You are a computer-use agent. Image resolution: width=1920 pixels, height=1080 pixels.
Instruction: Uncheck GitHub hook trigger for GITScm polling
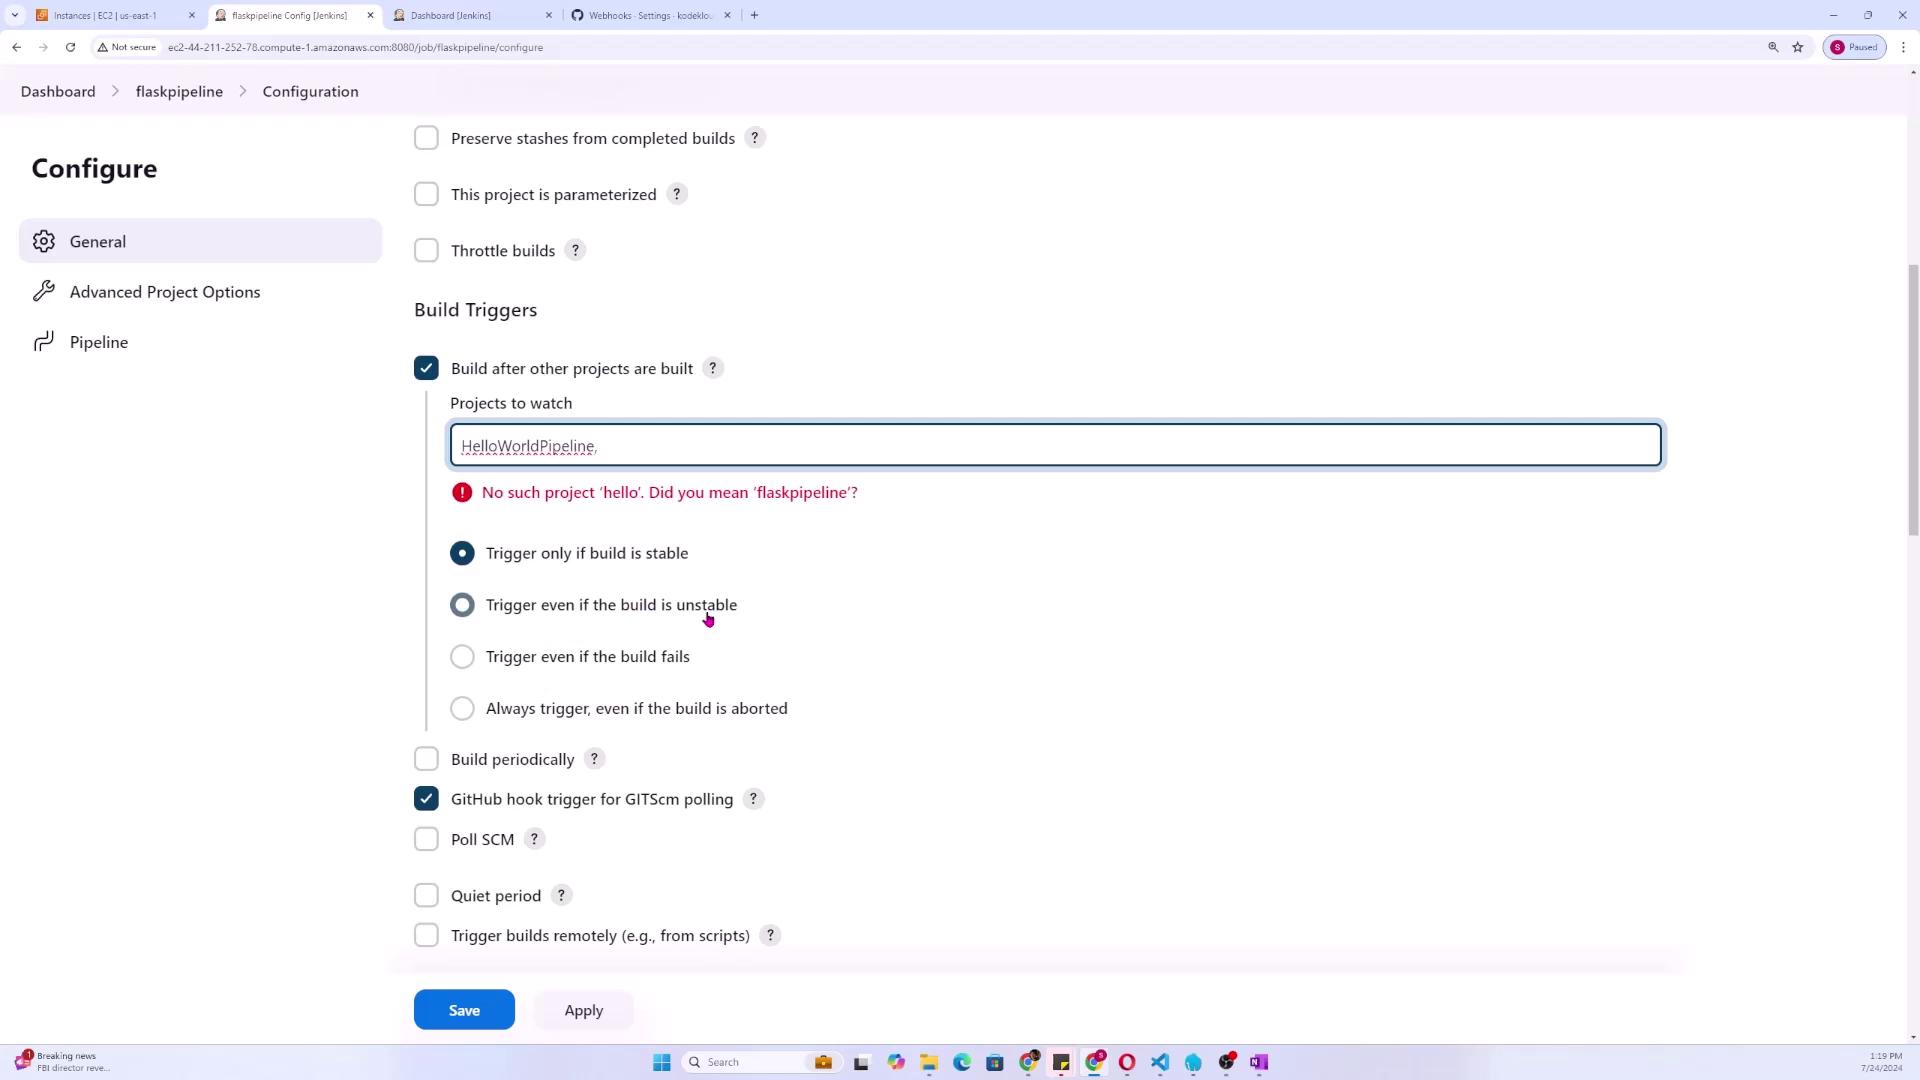pyautogui.click(x=426, y=799)
